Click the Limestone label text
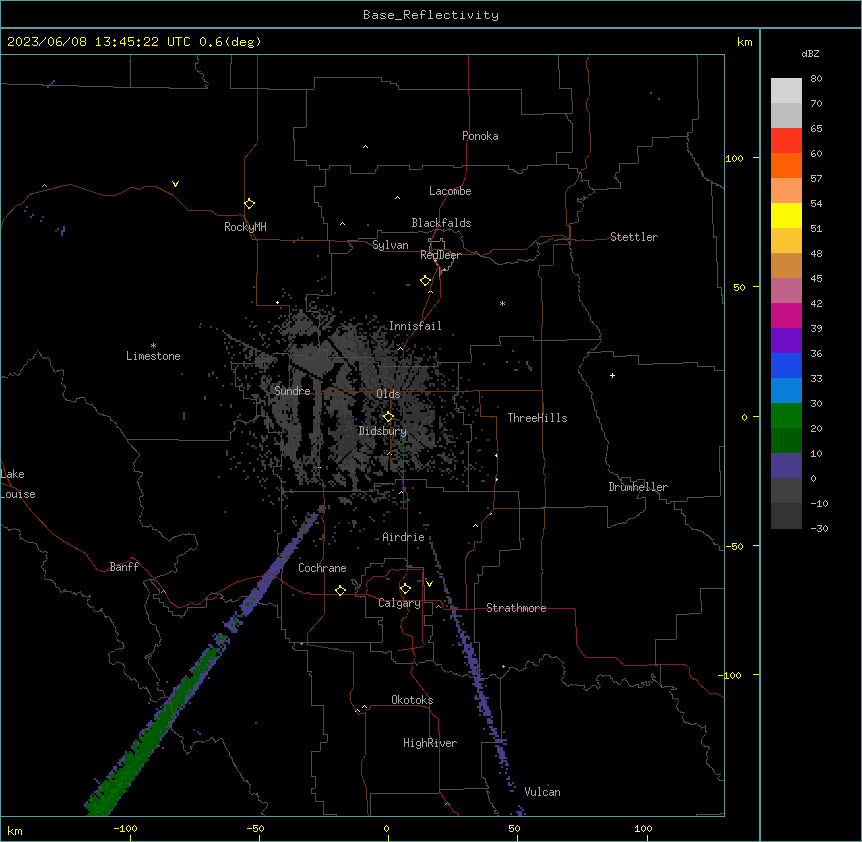 [153, 356]
